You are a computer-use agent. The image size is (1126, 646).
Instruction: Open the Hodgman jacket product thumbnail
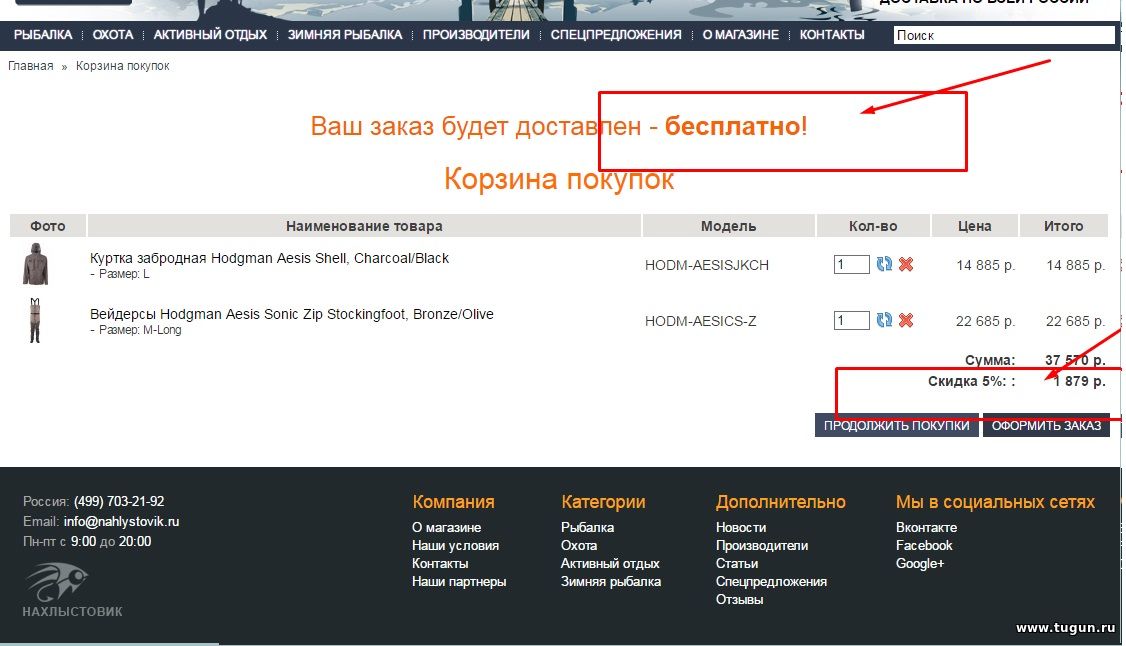pos(35,264)
